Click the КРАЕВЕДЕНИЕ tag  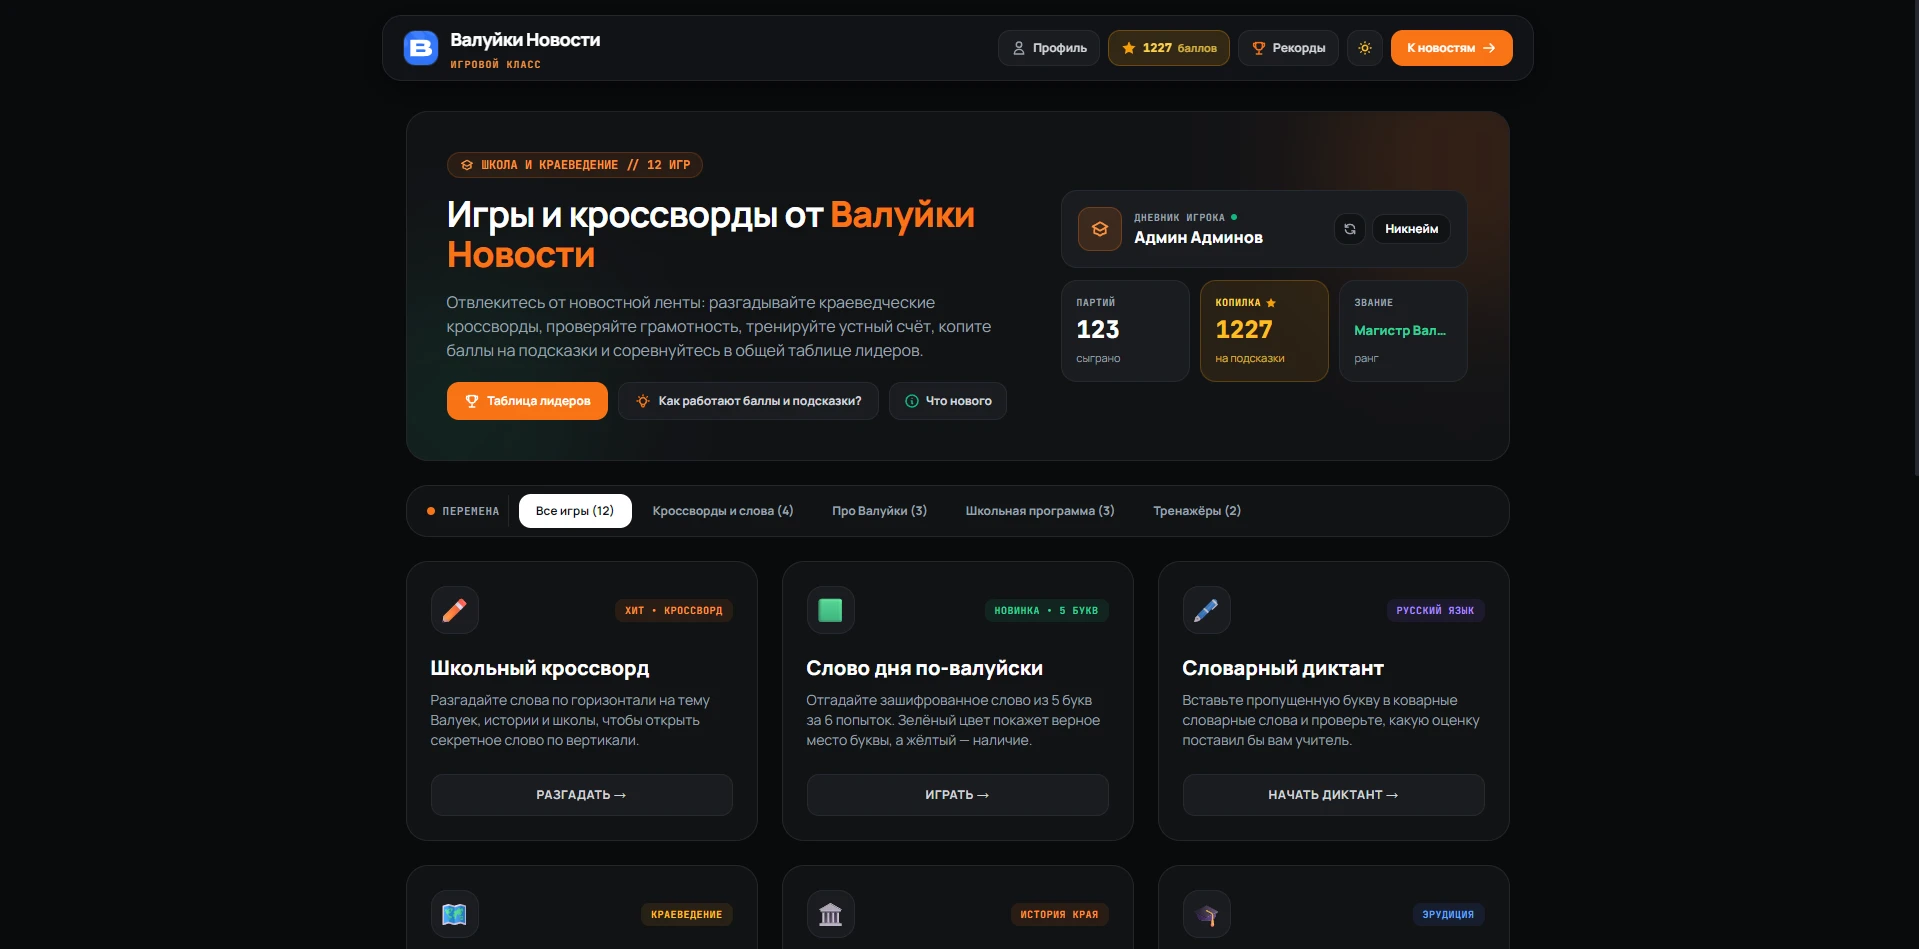[687, 915]
